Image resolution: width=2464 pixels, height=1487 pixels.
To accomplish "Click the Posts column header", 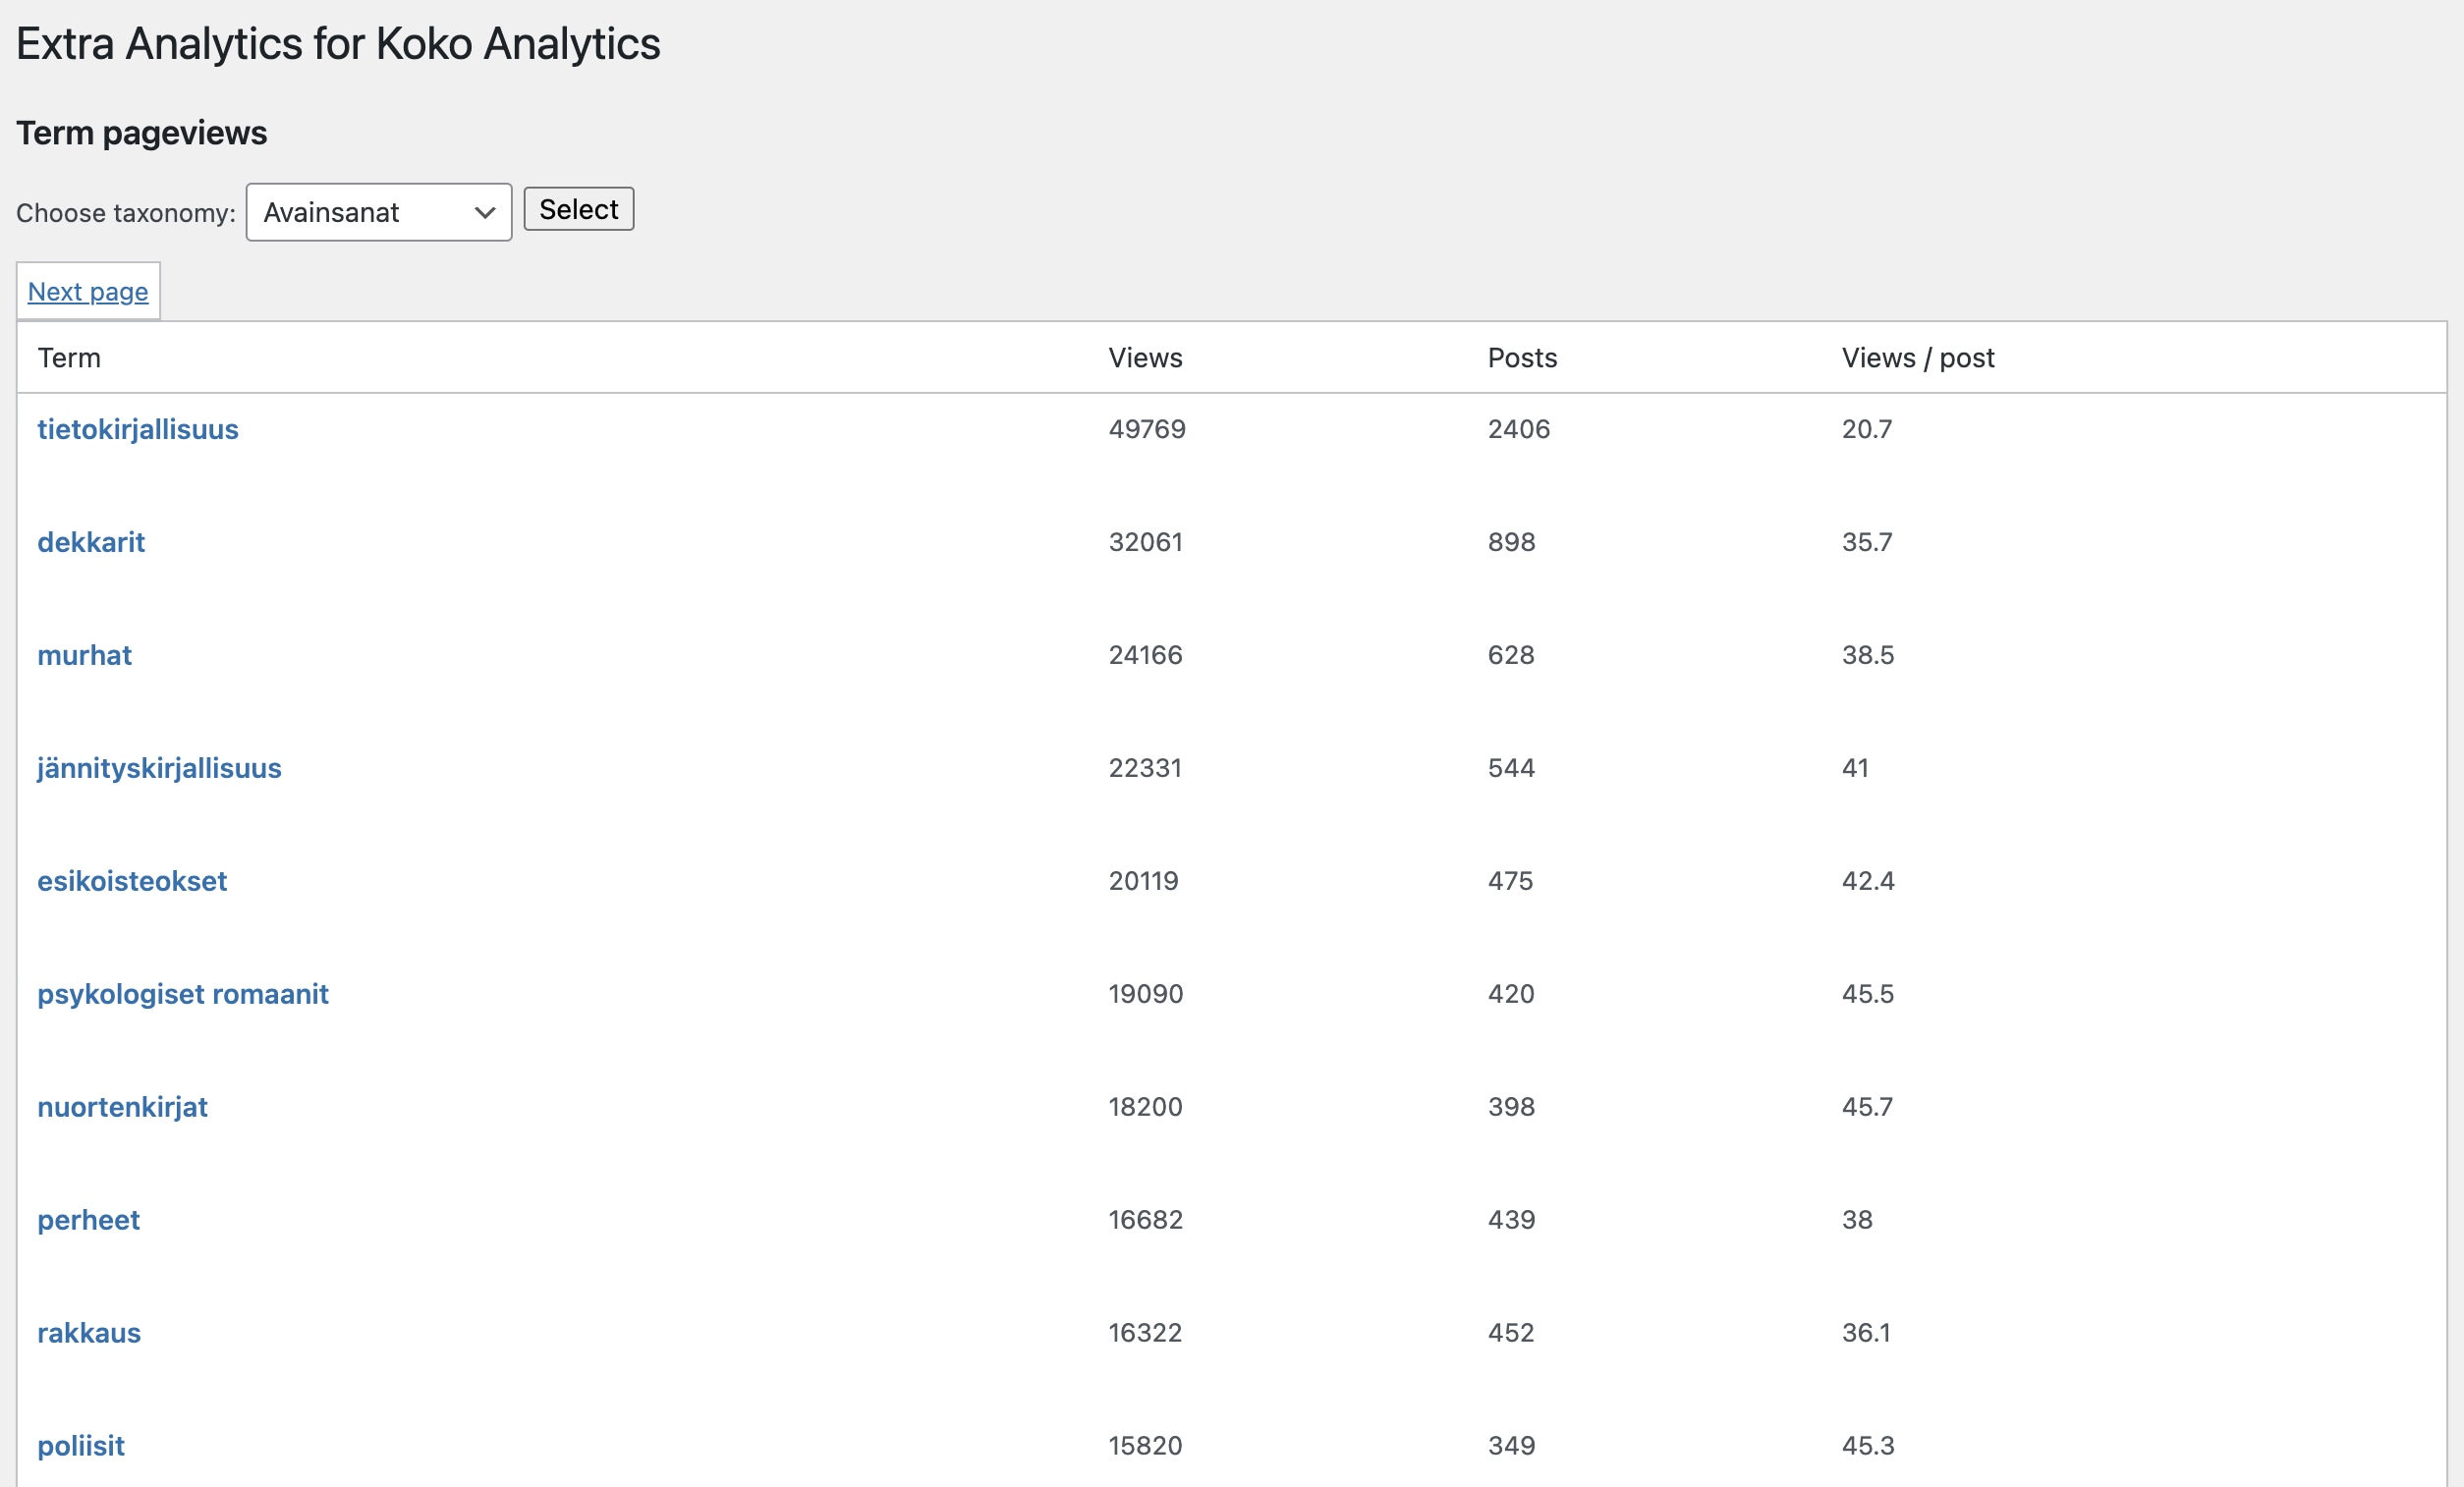I will (x=1522, y=358).
